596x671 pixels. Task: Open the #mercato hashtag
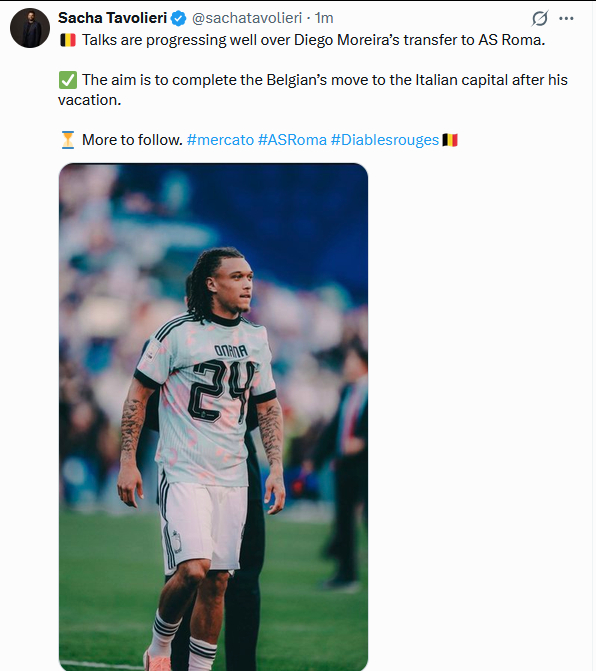coord(220,140)
